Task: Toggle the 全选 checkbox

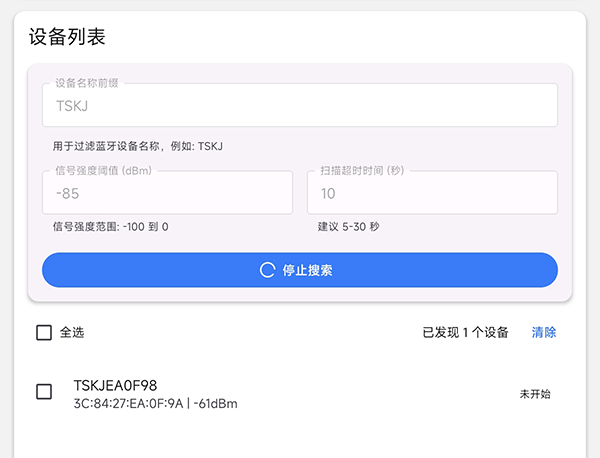Action: pyautogui.click(x=44, y=333)
